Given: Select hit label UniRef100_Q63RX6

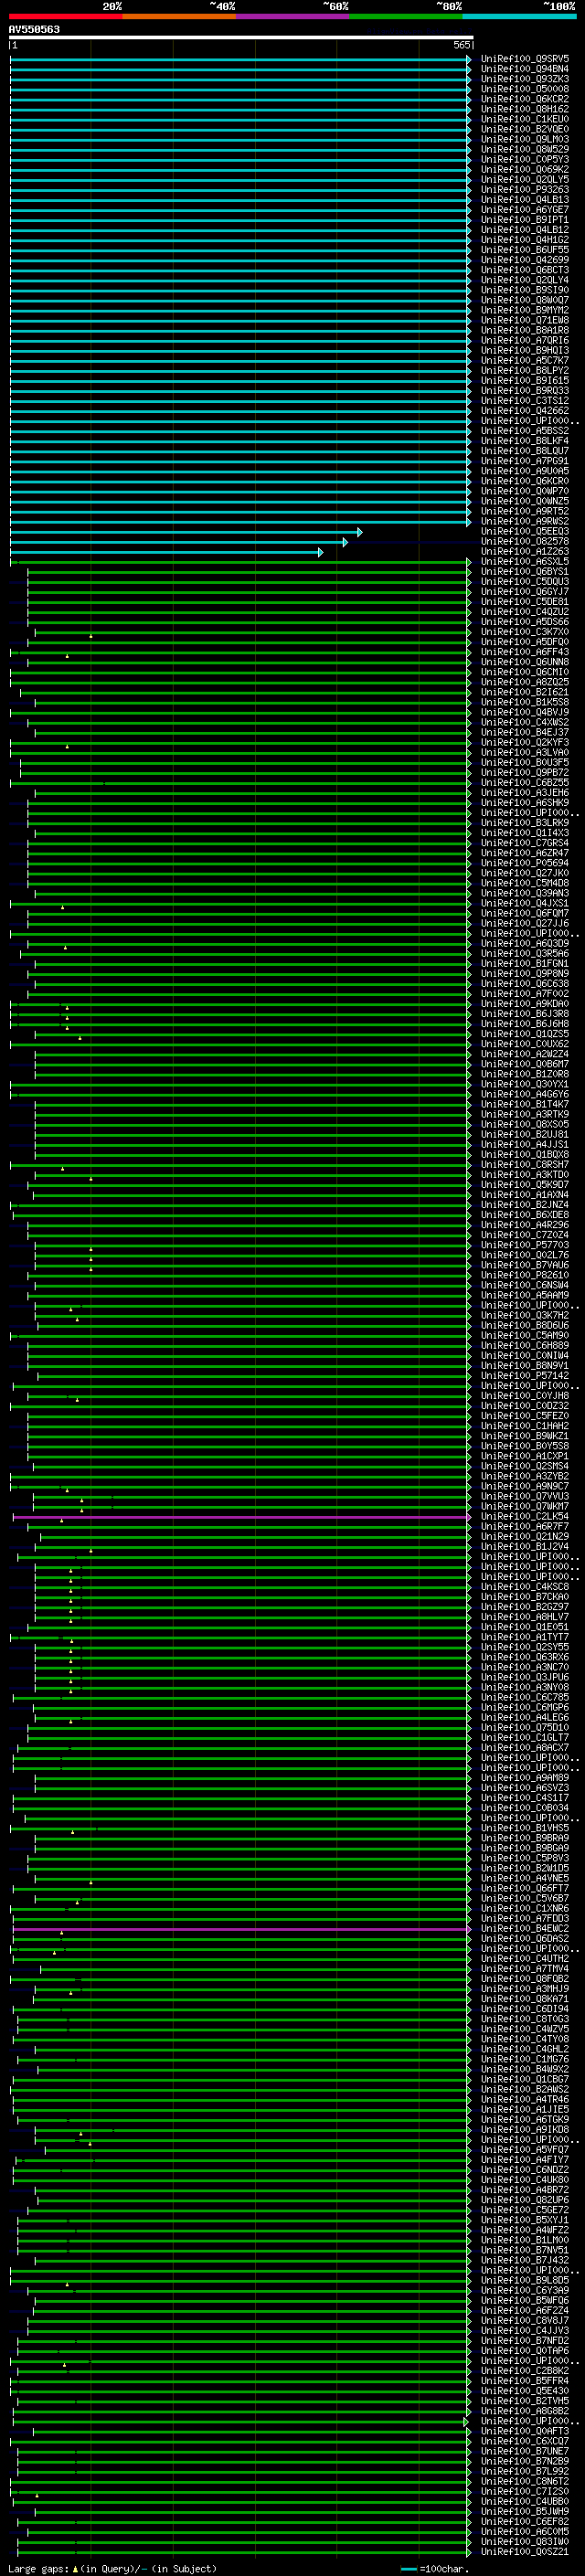Looking at the screenshot, I should tap(525, 1658).
